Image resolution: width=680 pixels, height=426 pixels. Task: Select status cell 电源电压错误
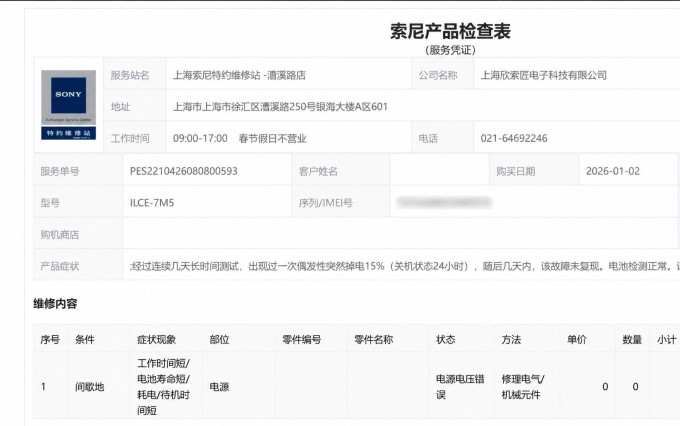460,387
